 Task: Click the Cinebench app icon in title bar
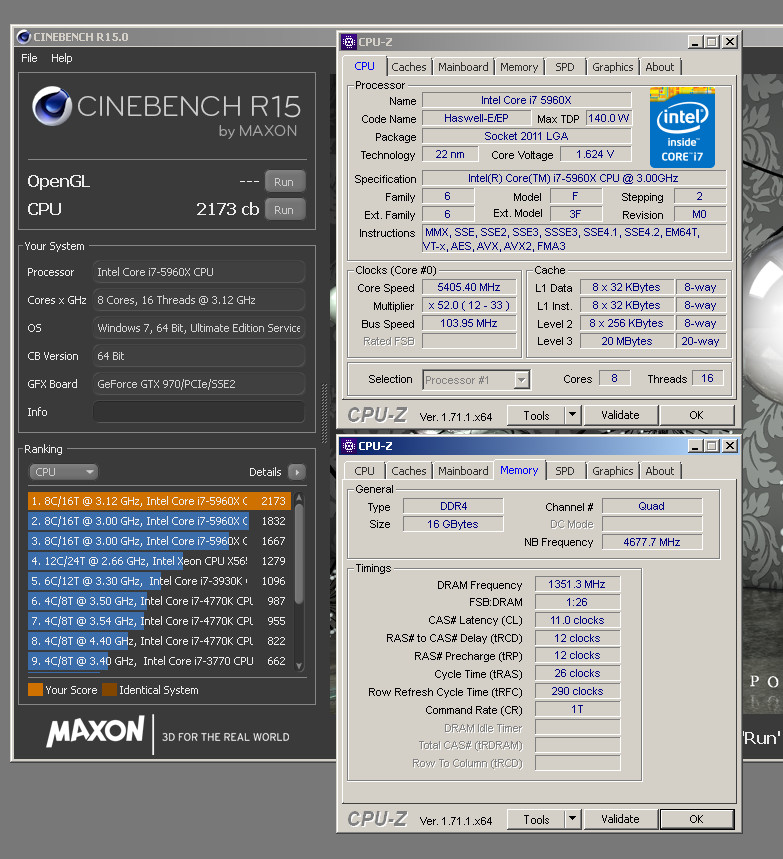[24, 37]
